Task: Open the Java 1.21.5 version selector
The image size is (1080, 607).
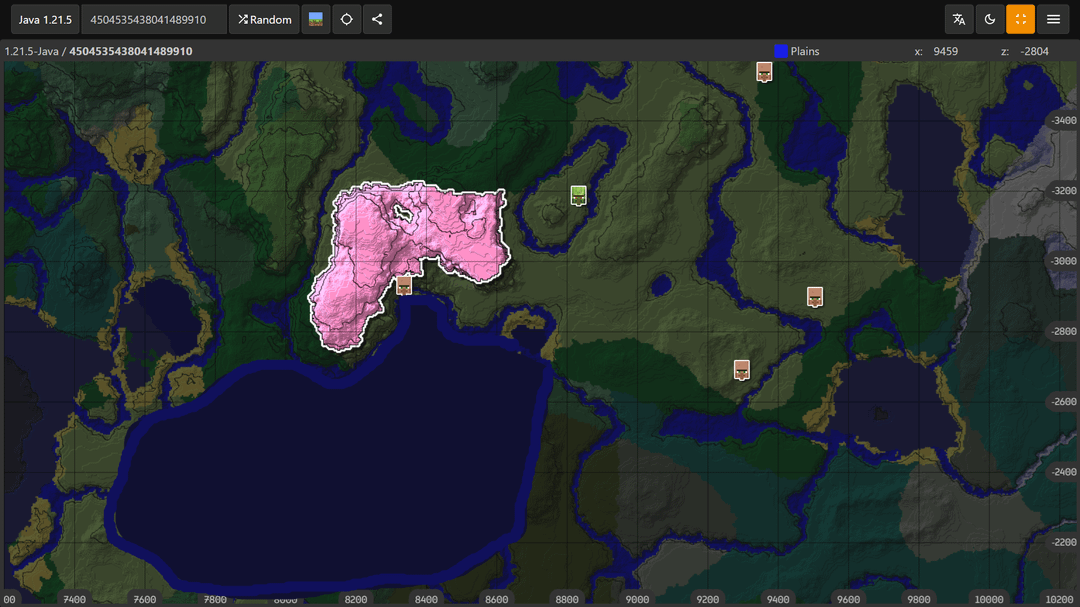Action: point(44,19)
